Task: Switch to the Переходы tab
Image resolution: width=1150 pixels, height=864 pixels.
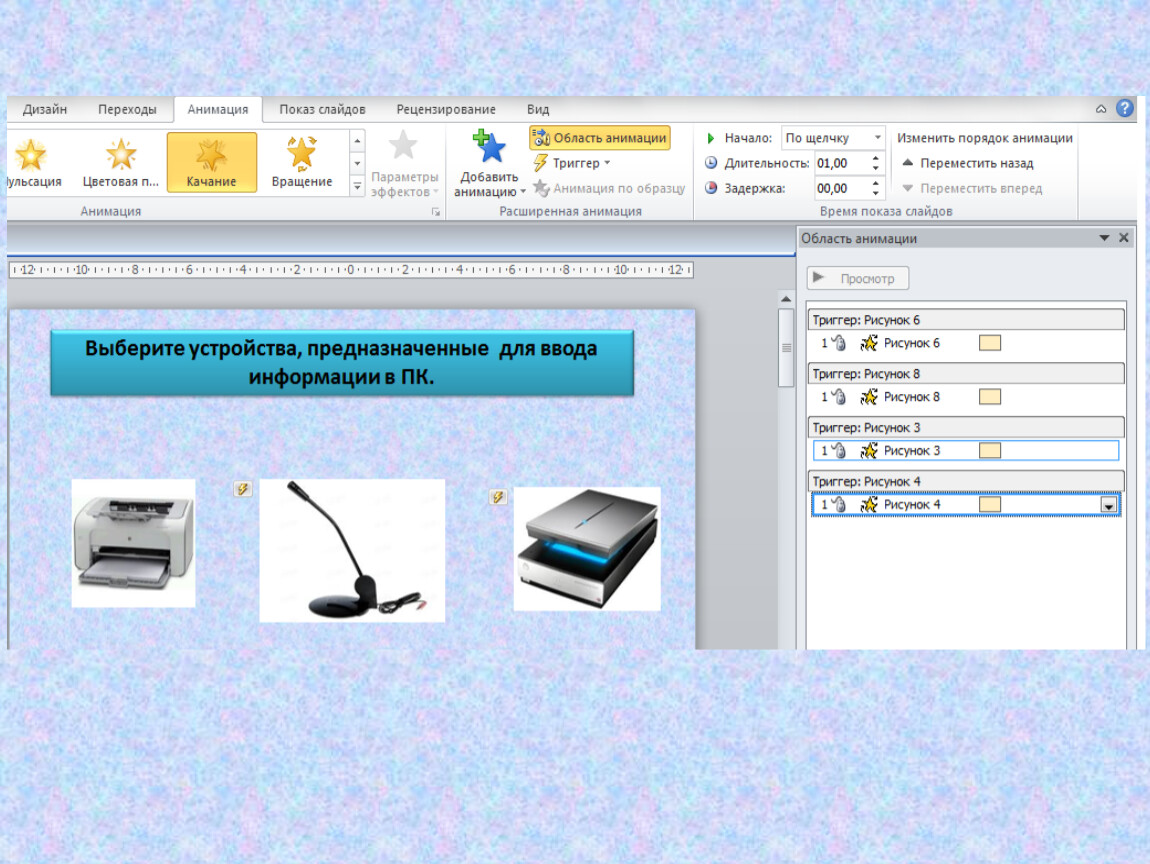Action: (x=127, y=109)
